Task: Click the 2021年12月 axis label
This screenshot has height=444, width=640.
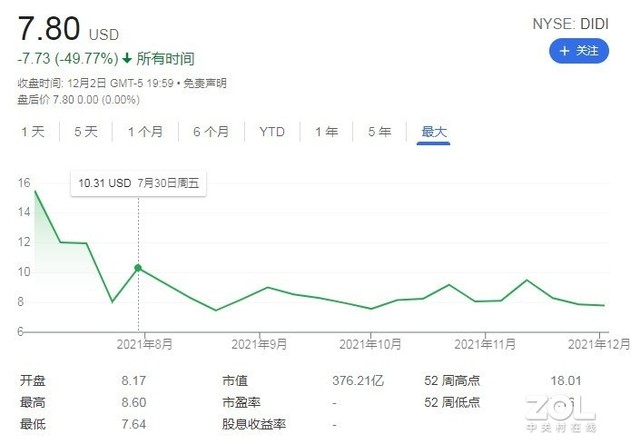Action: [599, 344]
